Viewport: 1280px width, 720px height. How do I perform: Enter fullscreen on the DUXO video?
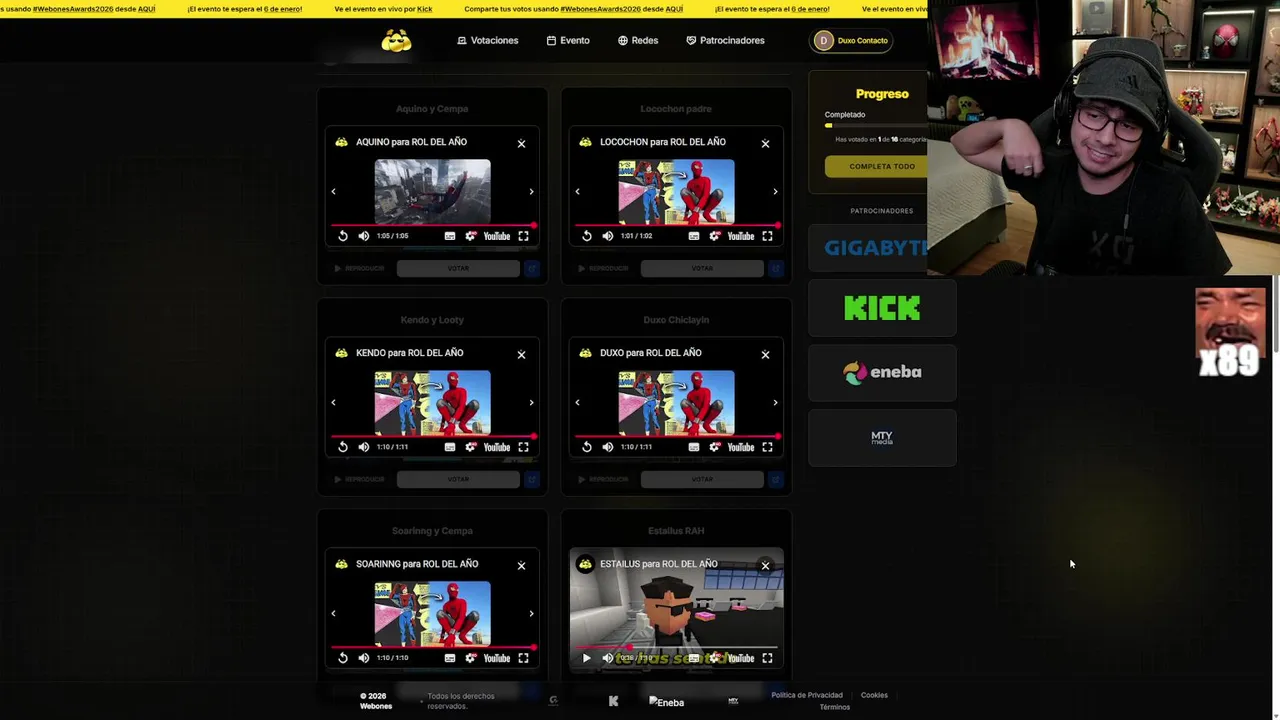767,447
